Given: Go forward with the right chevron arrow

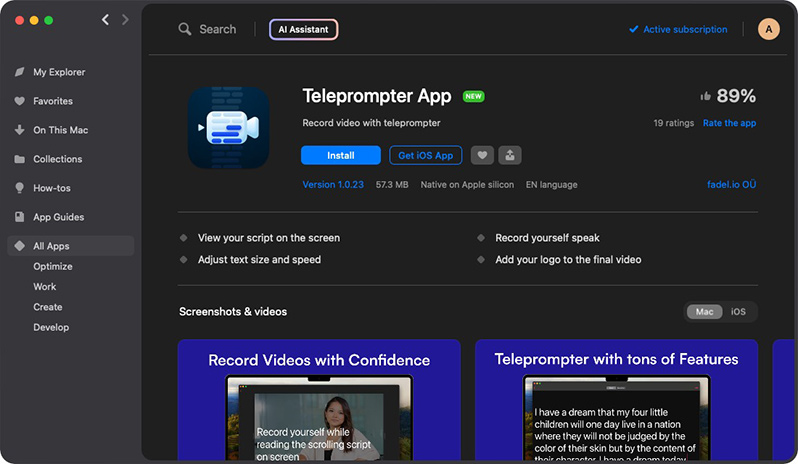Looking at the screenshot, I should pyautogui.click(x=125, y=20).
